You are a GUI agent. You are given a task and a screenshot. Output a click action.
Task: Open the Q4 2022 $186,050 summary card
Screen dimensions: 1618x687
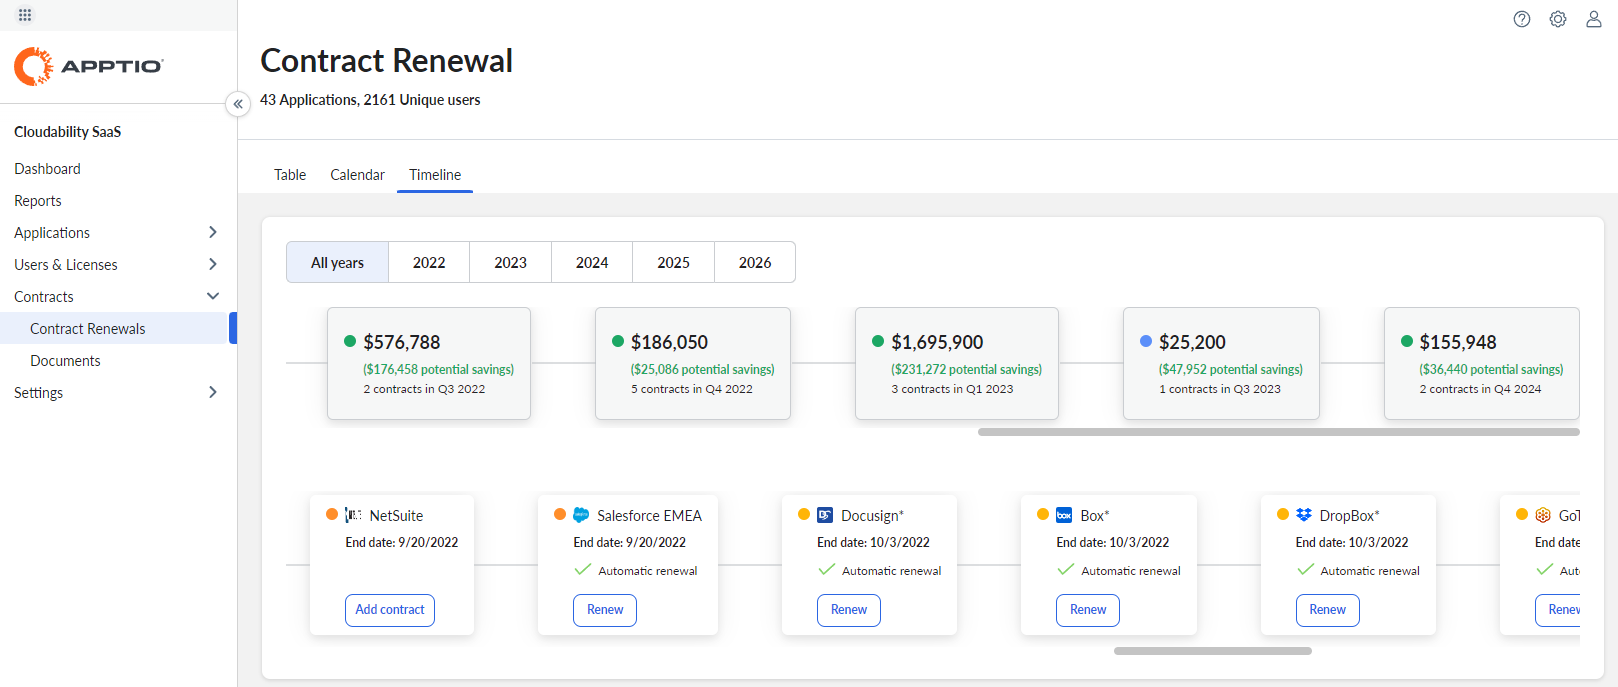[x=693, y=363]
